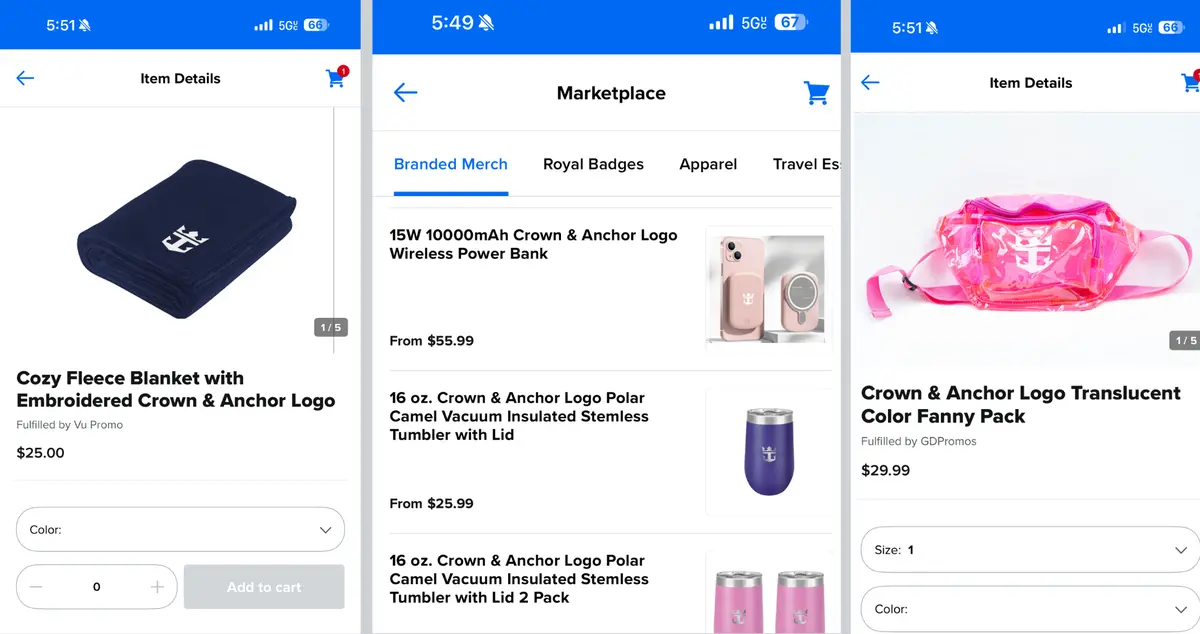Go back from the Fanny Pack details
Image resolution: width=1200 pixels, height=634 pixels.
pos(870,82)
